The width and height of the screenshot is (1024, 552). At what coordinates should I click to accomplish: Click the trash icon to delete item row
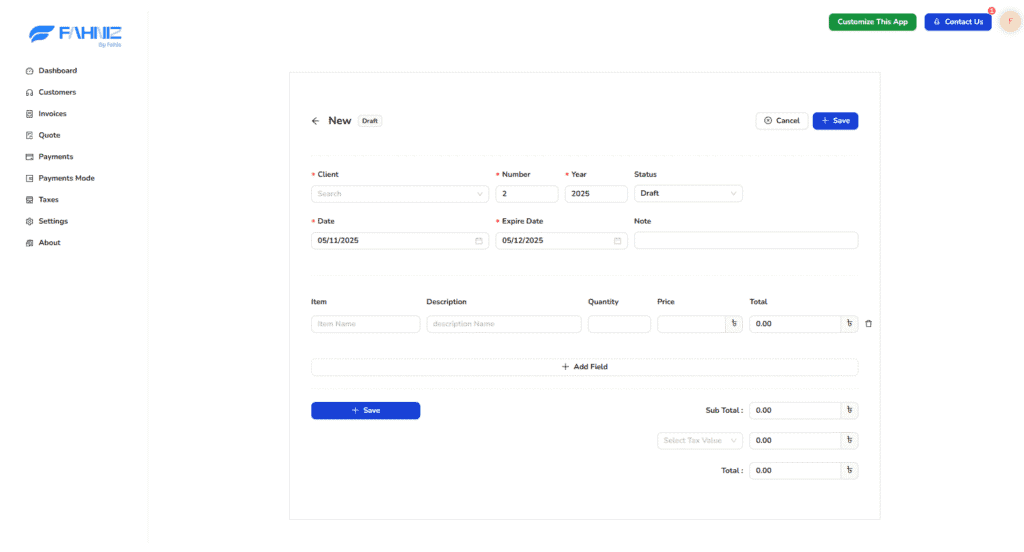868,324
